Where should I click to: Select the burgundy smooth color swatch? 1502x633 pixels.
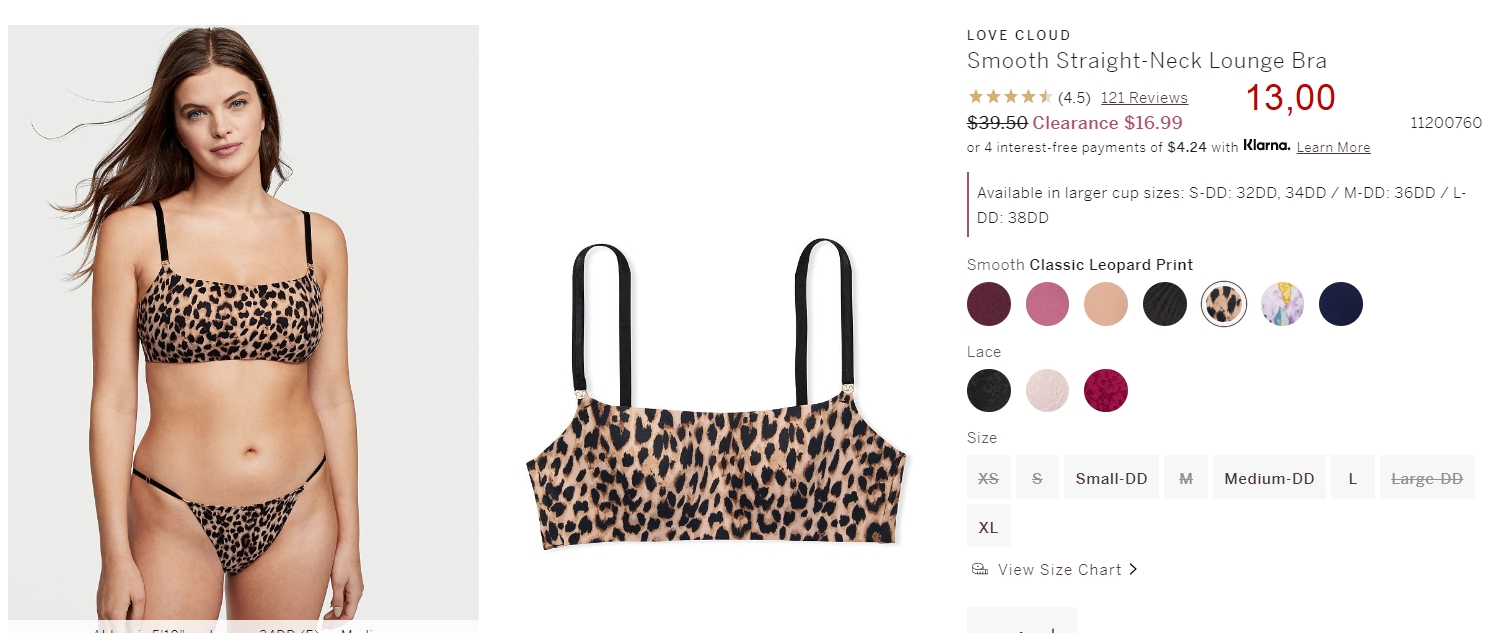(989, 304)
